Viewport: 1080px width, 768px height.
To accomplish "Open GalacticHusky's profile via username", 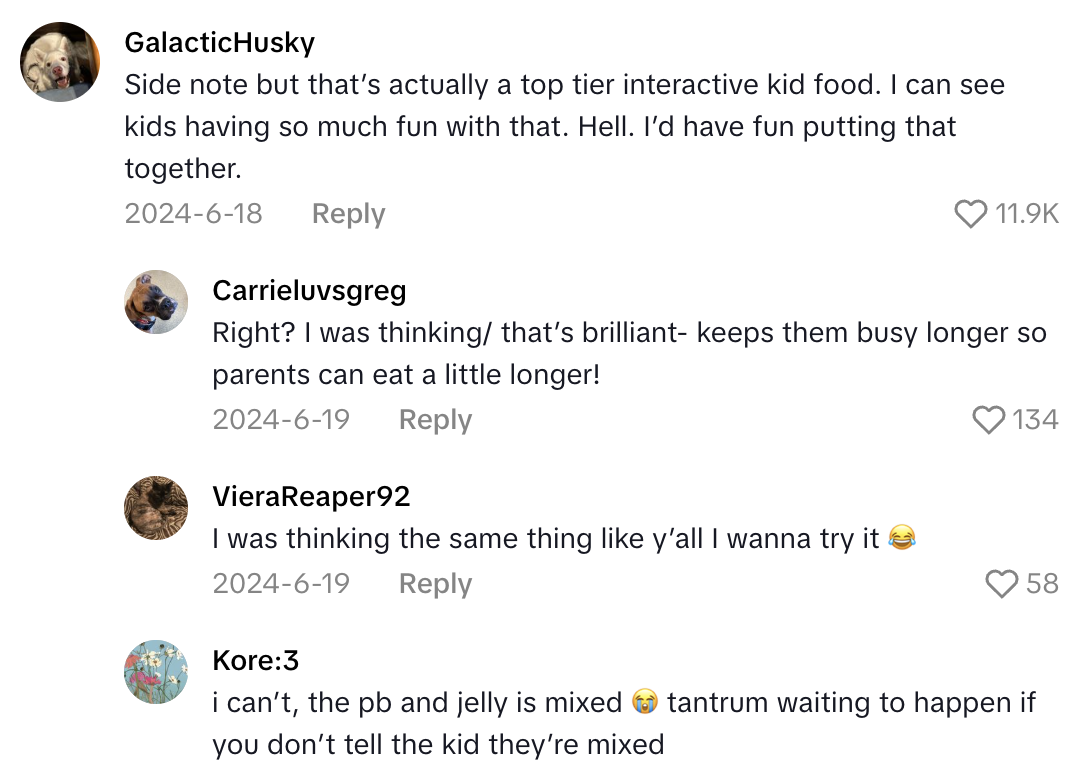I will point(219,42).
